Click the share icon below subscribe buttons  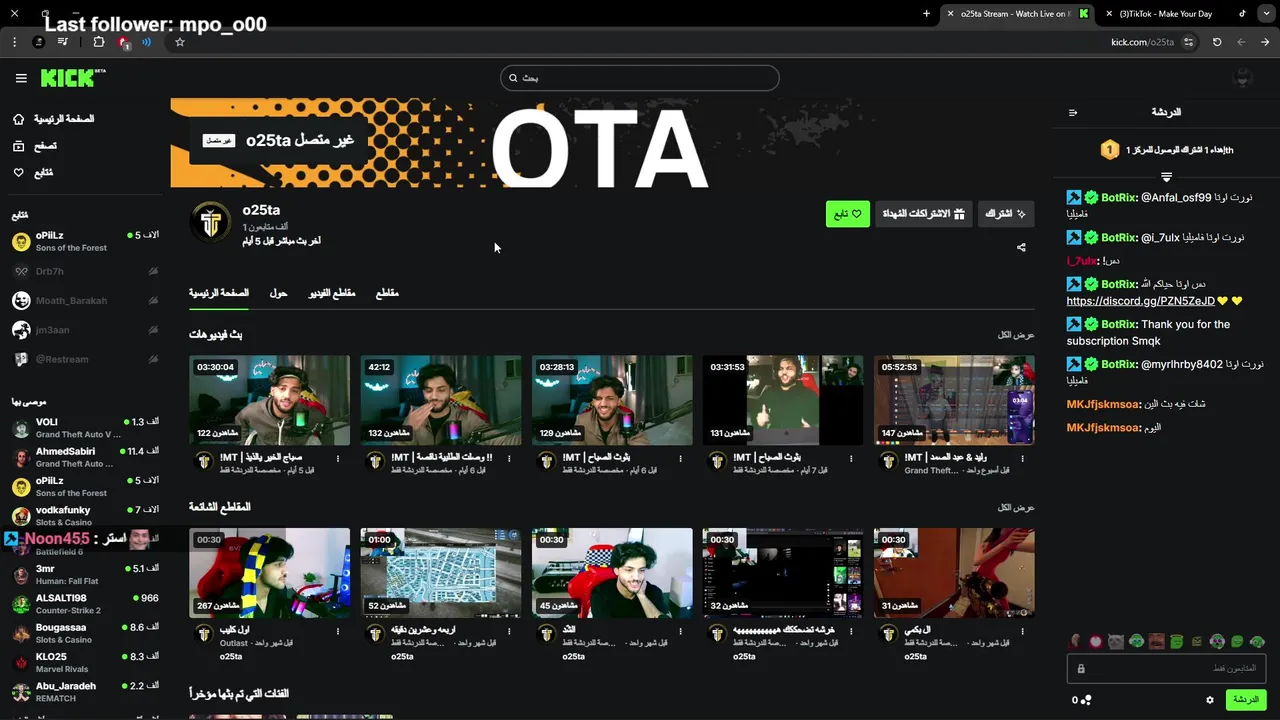[x=1021, y=247]
